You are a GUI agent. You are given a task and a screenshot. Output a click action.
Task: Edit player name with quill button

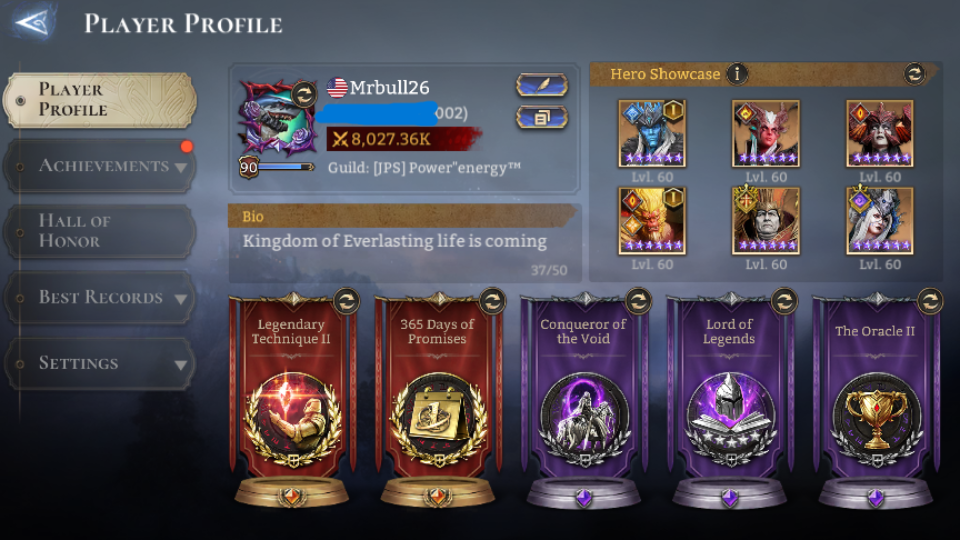point(542,85)
